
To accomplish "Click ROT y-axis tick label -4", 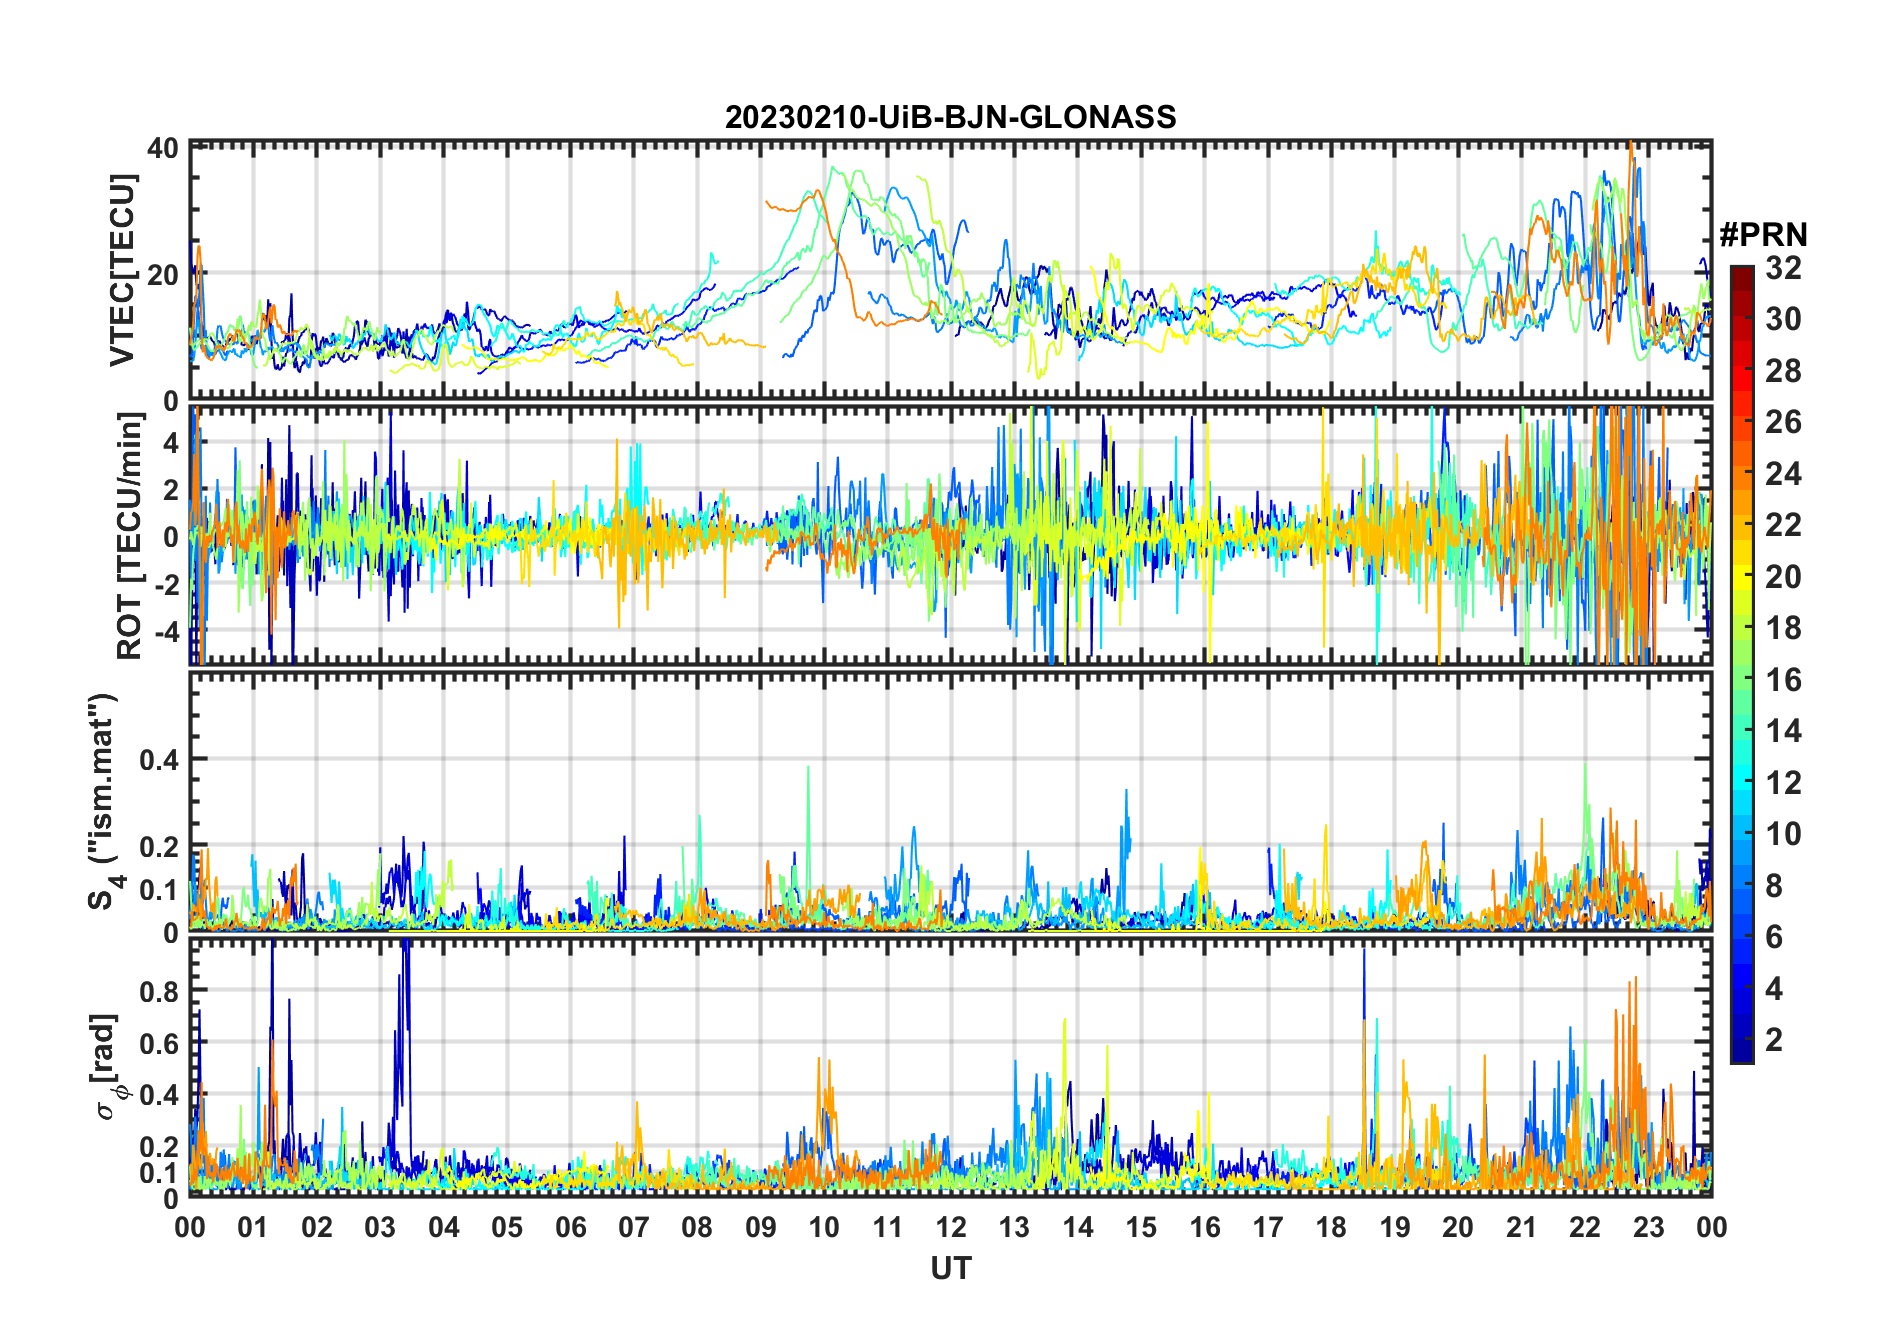I will [x=166, y=632].
